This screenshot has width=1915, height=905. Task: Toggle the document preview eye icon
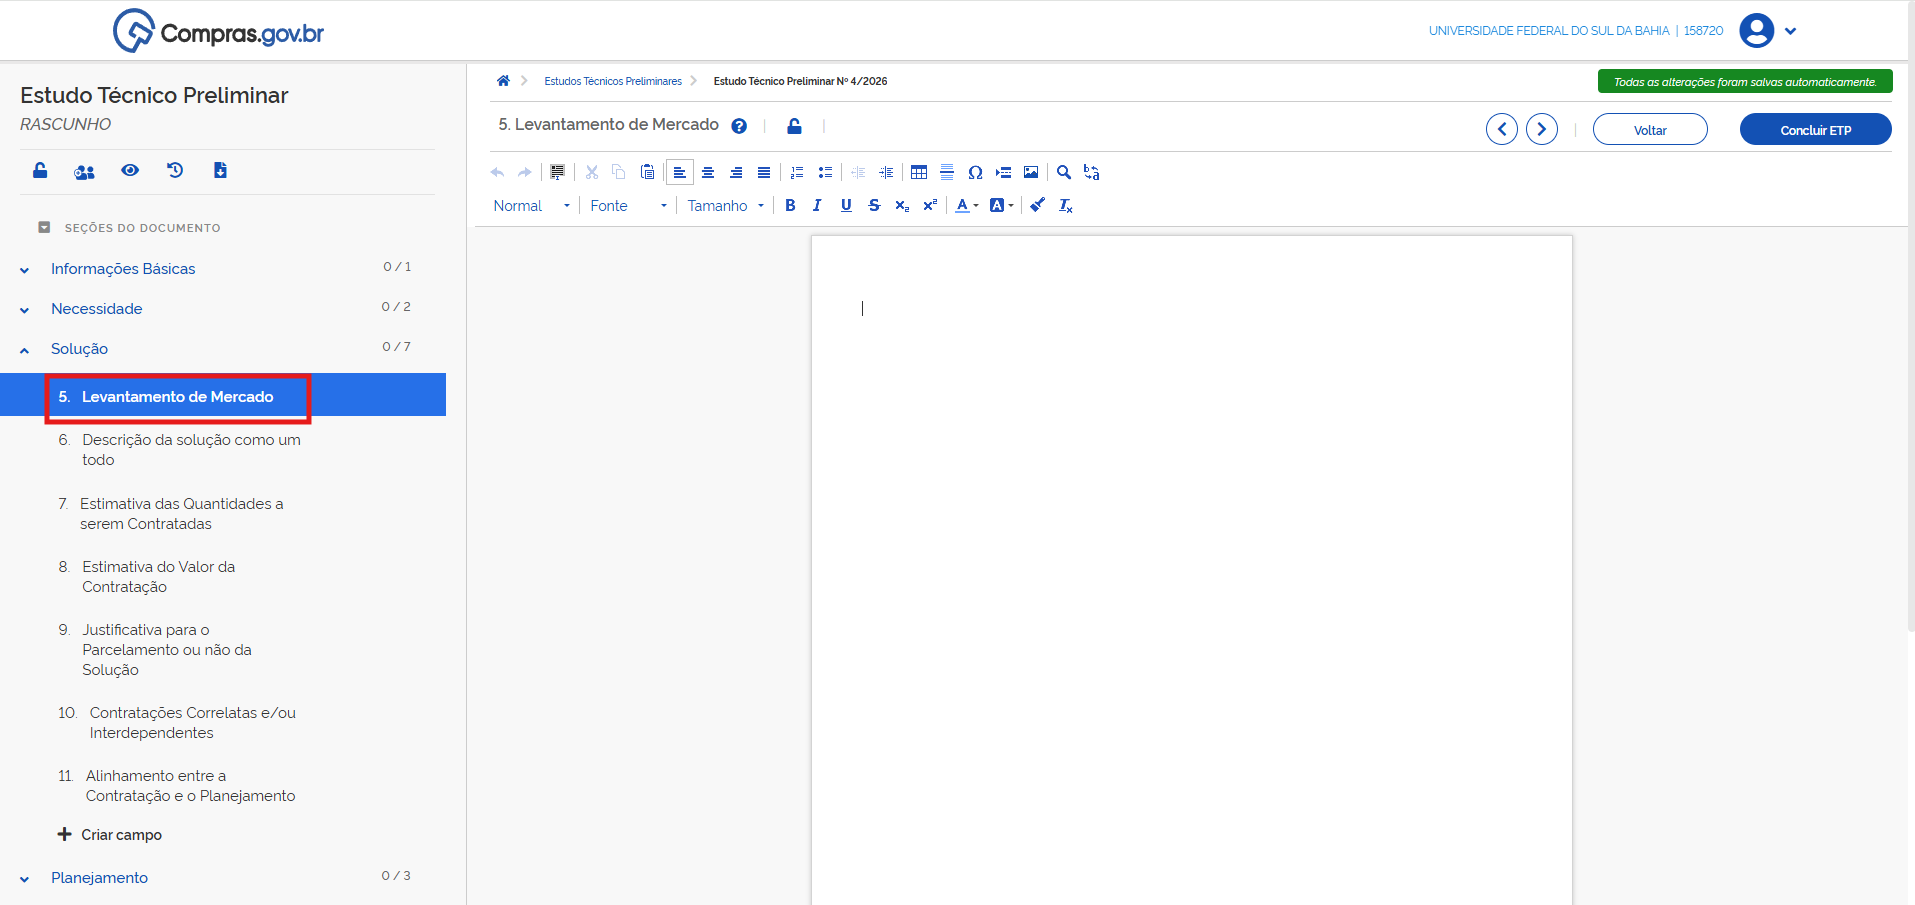tap(130, 171)
